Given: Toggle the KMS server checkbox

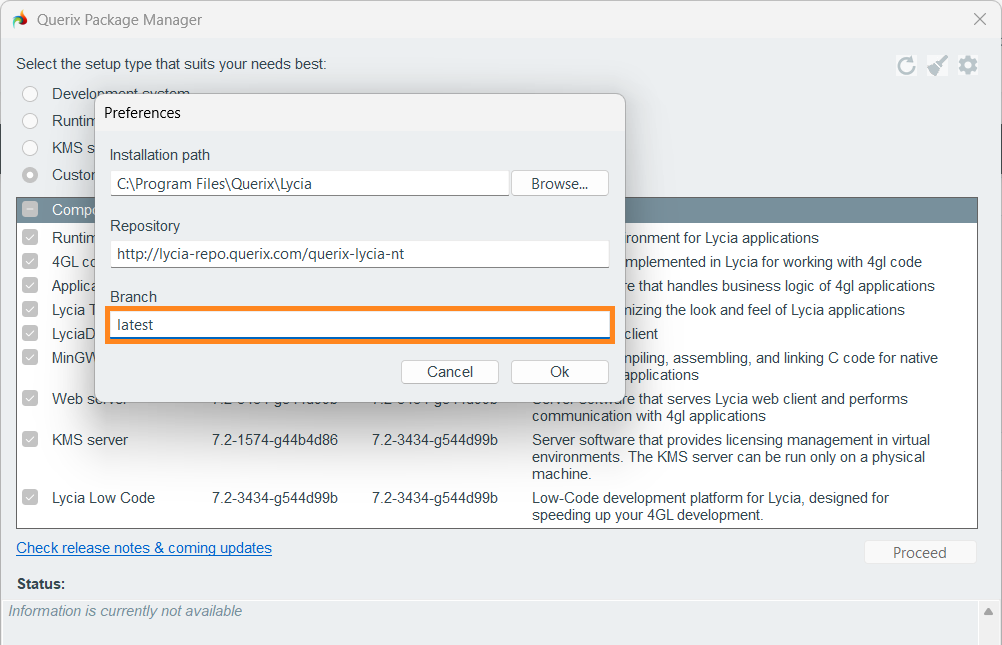Looking at the screenshot, I should 31,440.
